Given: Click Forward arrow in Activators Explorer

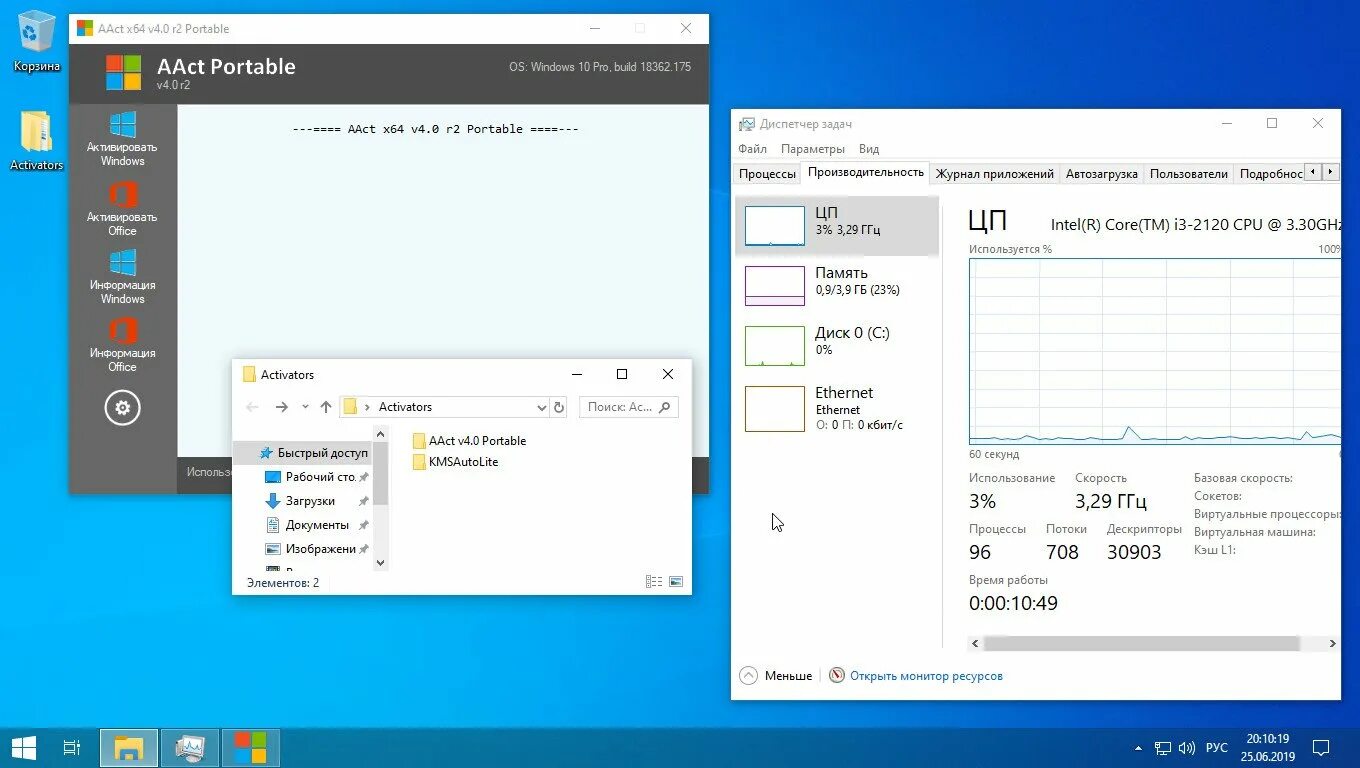Looking at the screenshot, I should point(282,407).
